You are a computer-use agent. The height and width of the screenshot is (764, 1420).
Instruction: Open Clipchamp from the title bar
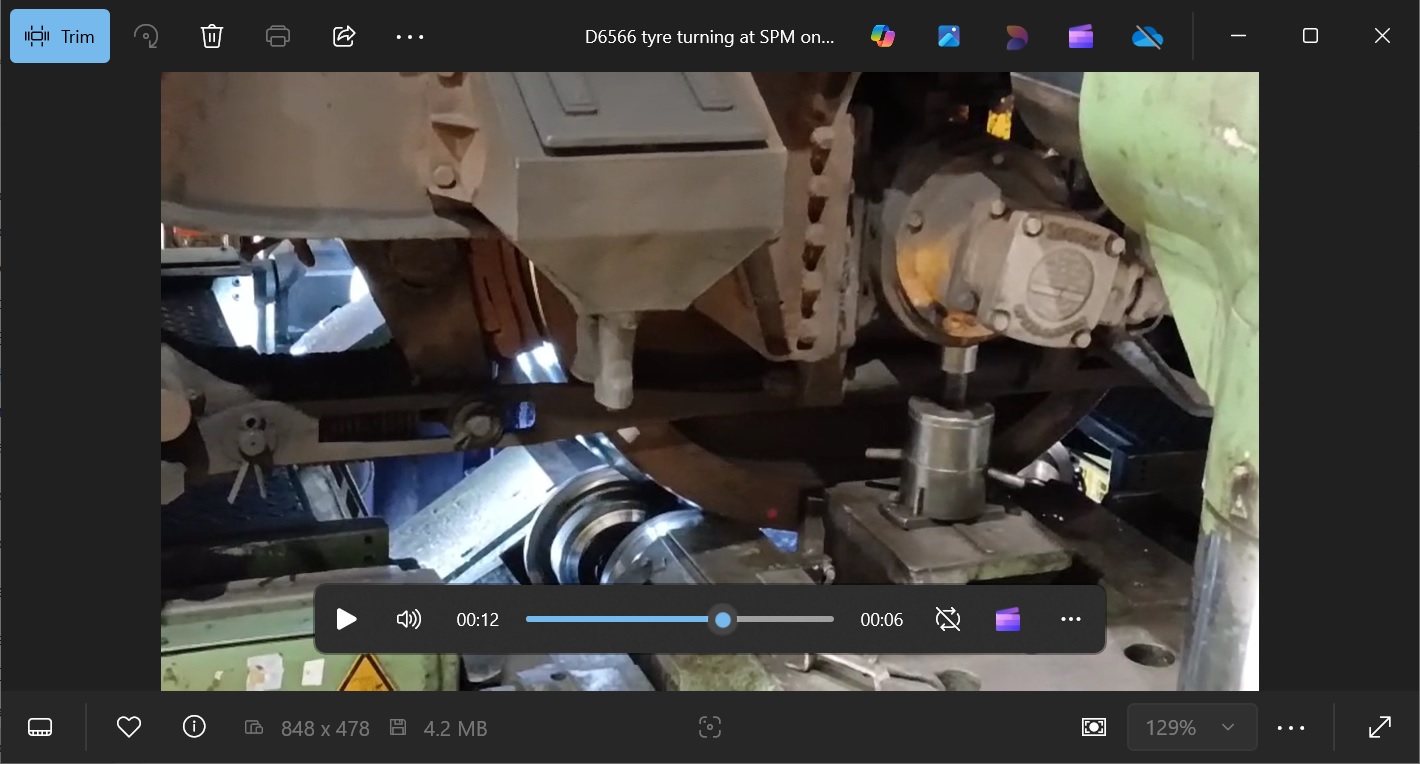click(x=1081, y=37)
